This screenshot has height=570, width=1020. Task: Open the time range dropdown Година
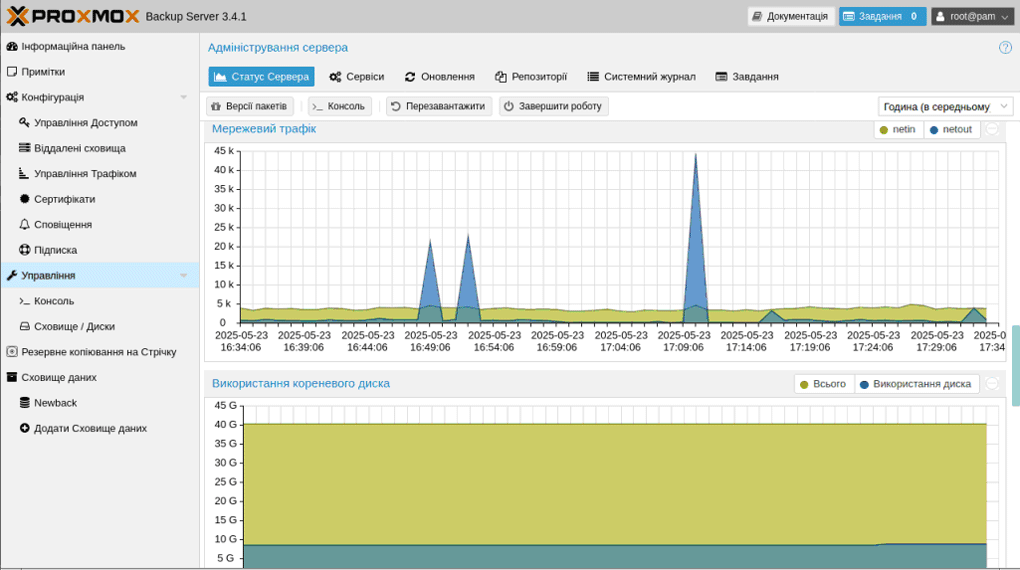944,107
